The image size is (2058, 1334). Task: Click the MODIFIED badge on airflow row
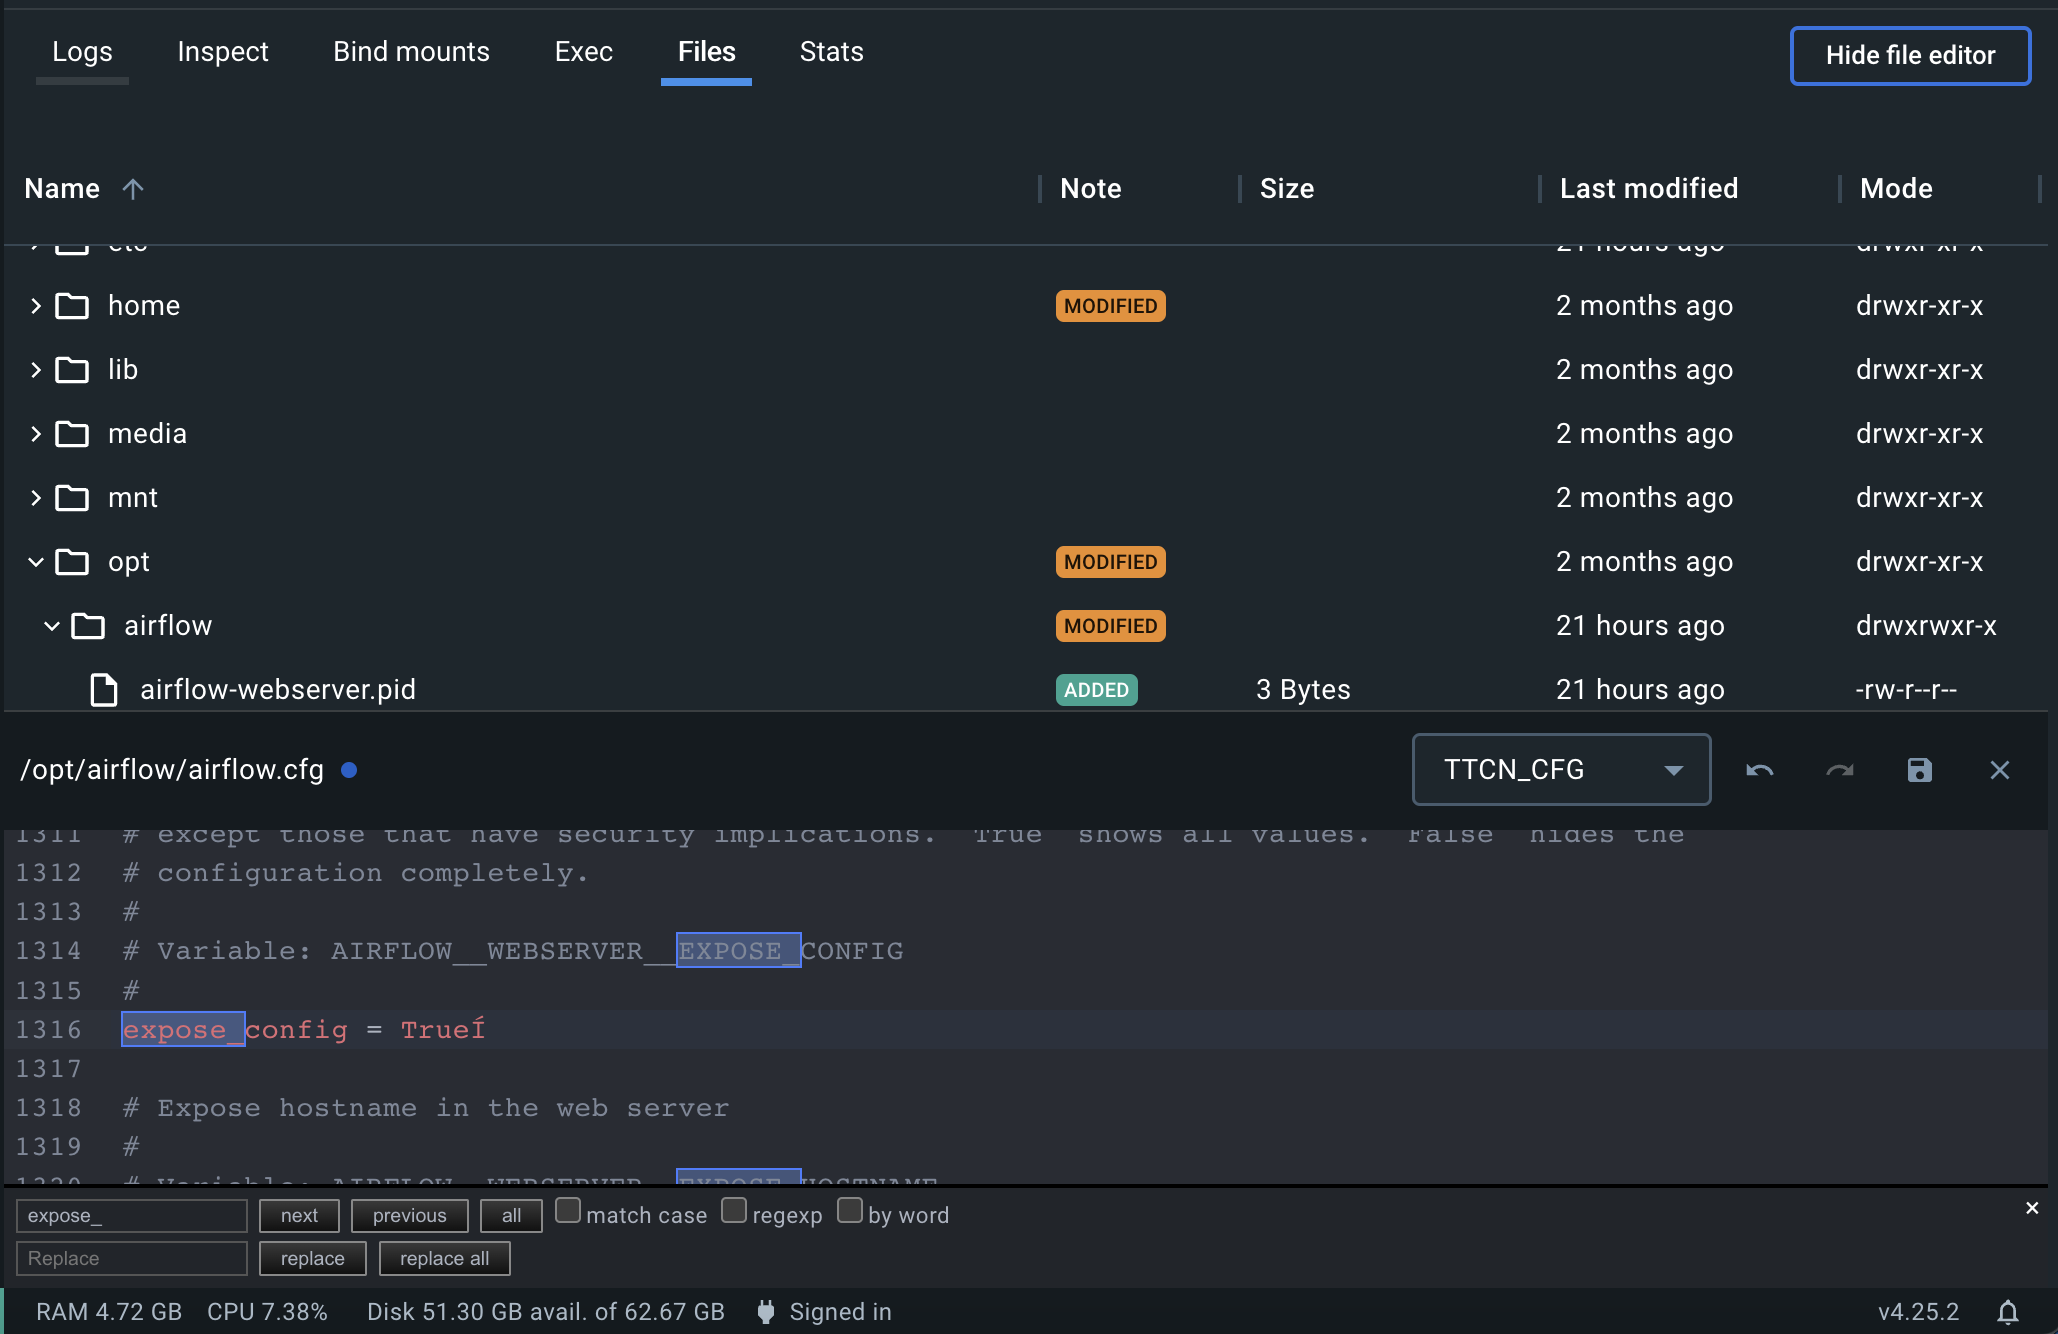coord(1110,626)
